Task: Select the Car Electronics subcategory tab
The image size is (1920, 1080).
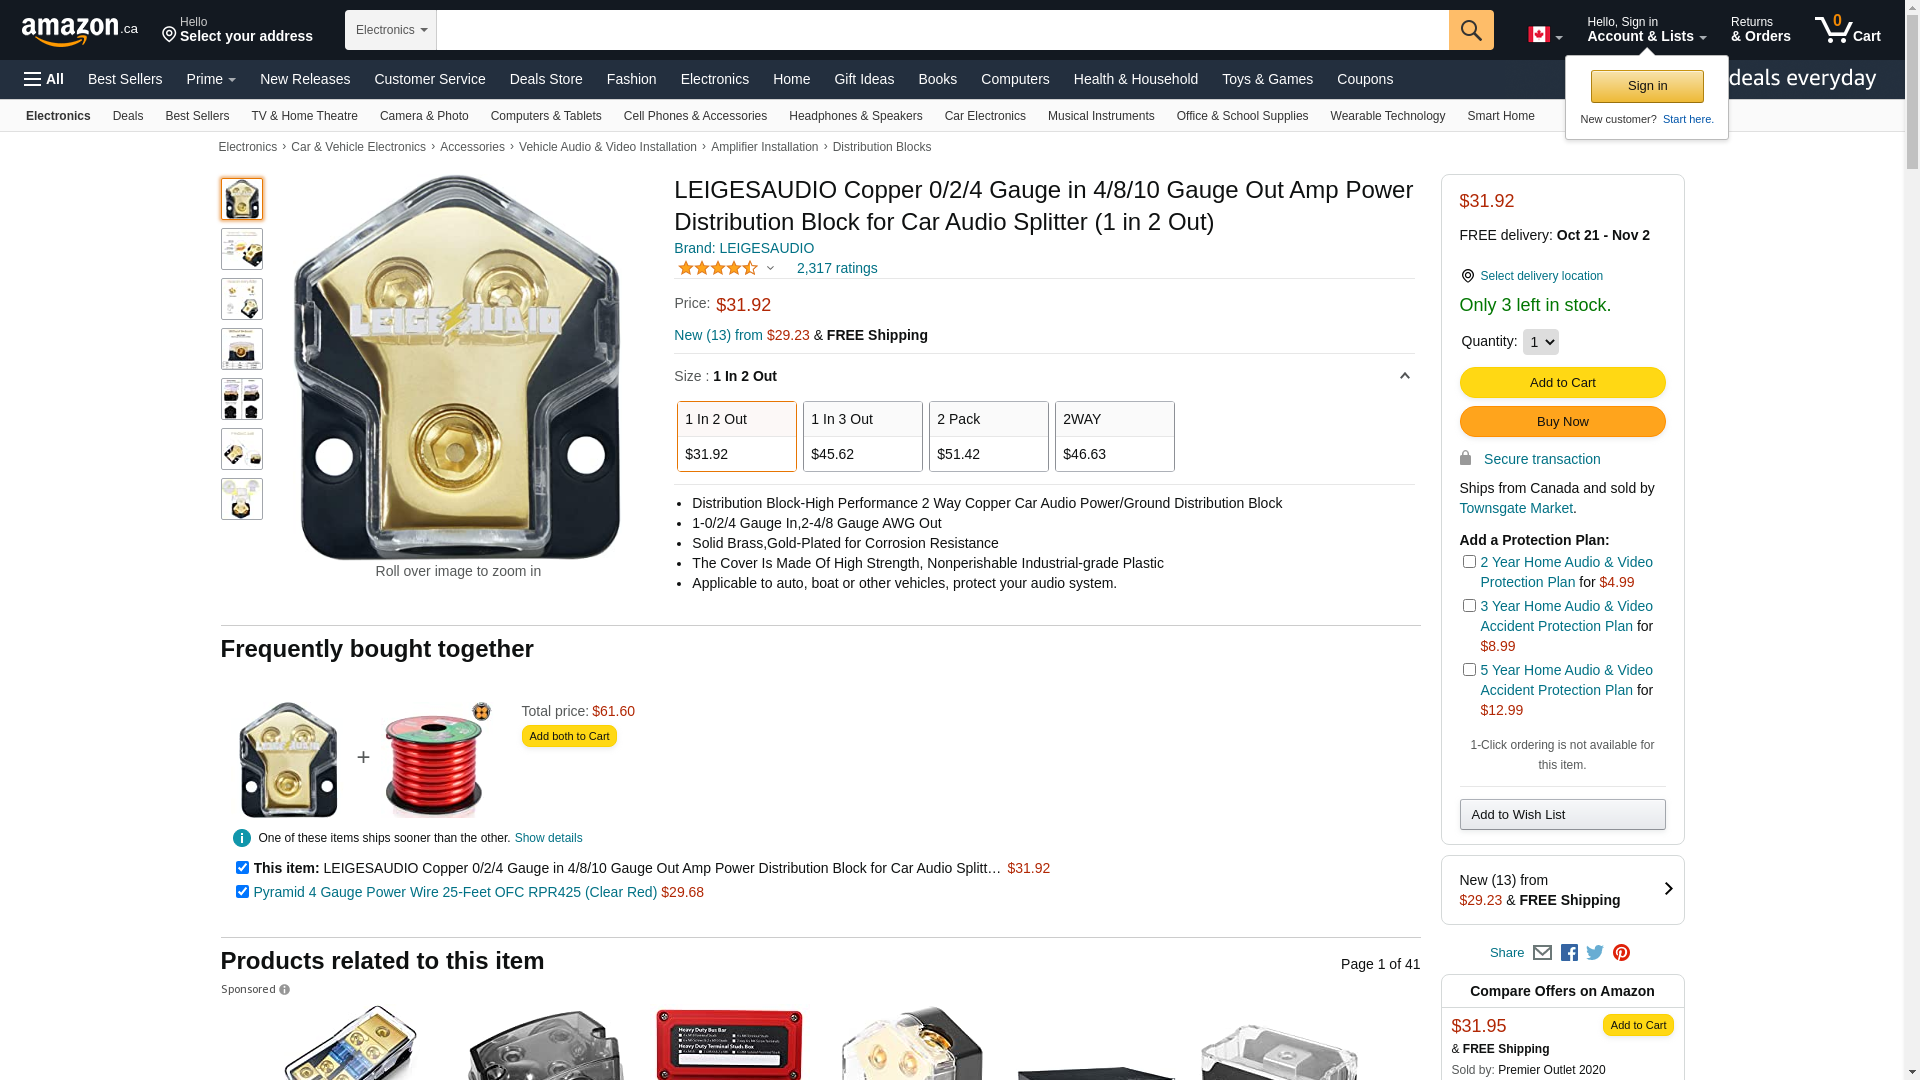Action: (x=984, y=116)
